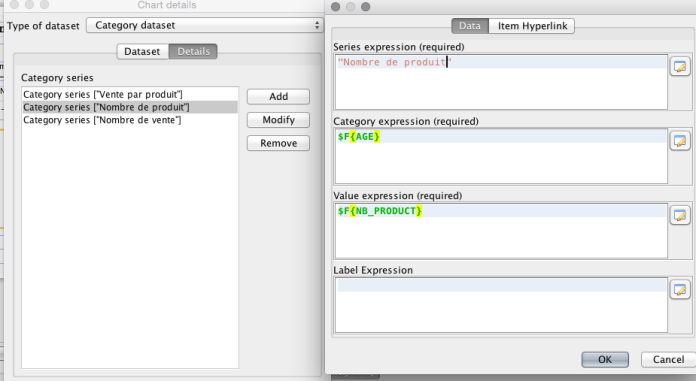Open expression editor for Category expression
Screen dimensions: 696x381
[680, 141]
